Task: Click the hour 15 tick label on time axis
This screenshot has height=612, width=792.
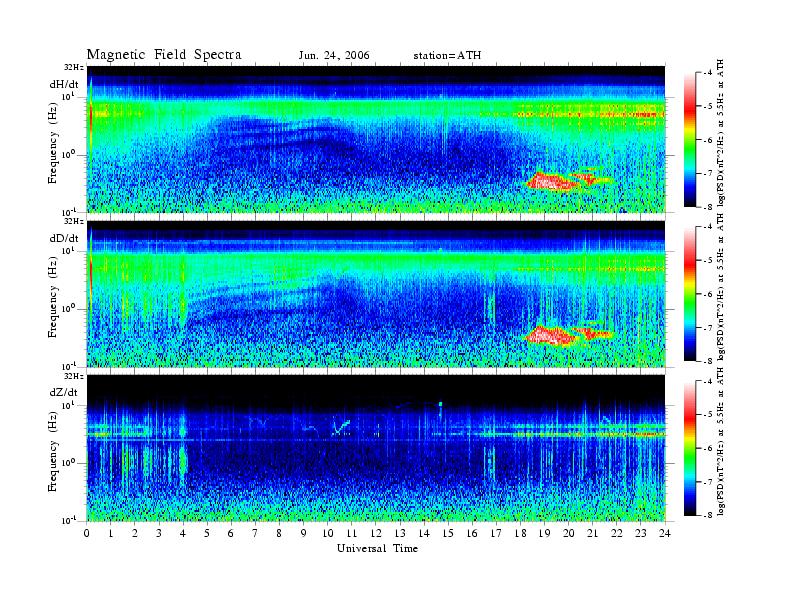Action: (448, 534)
